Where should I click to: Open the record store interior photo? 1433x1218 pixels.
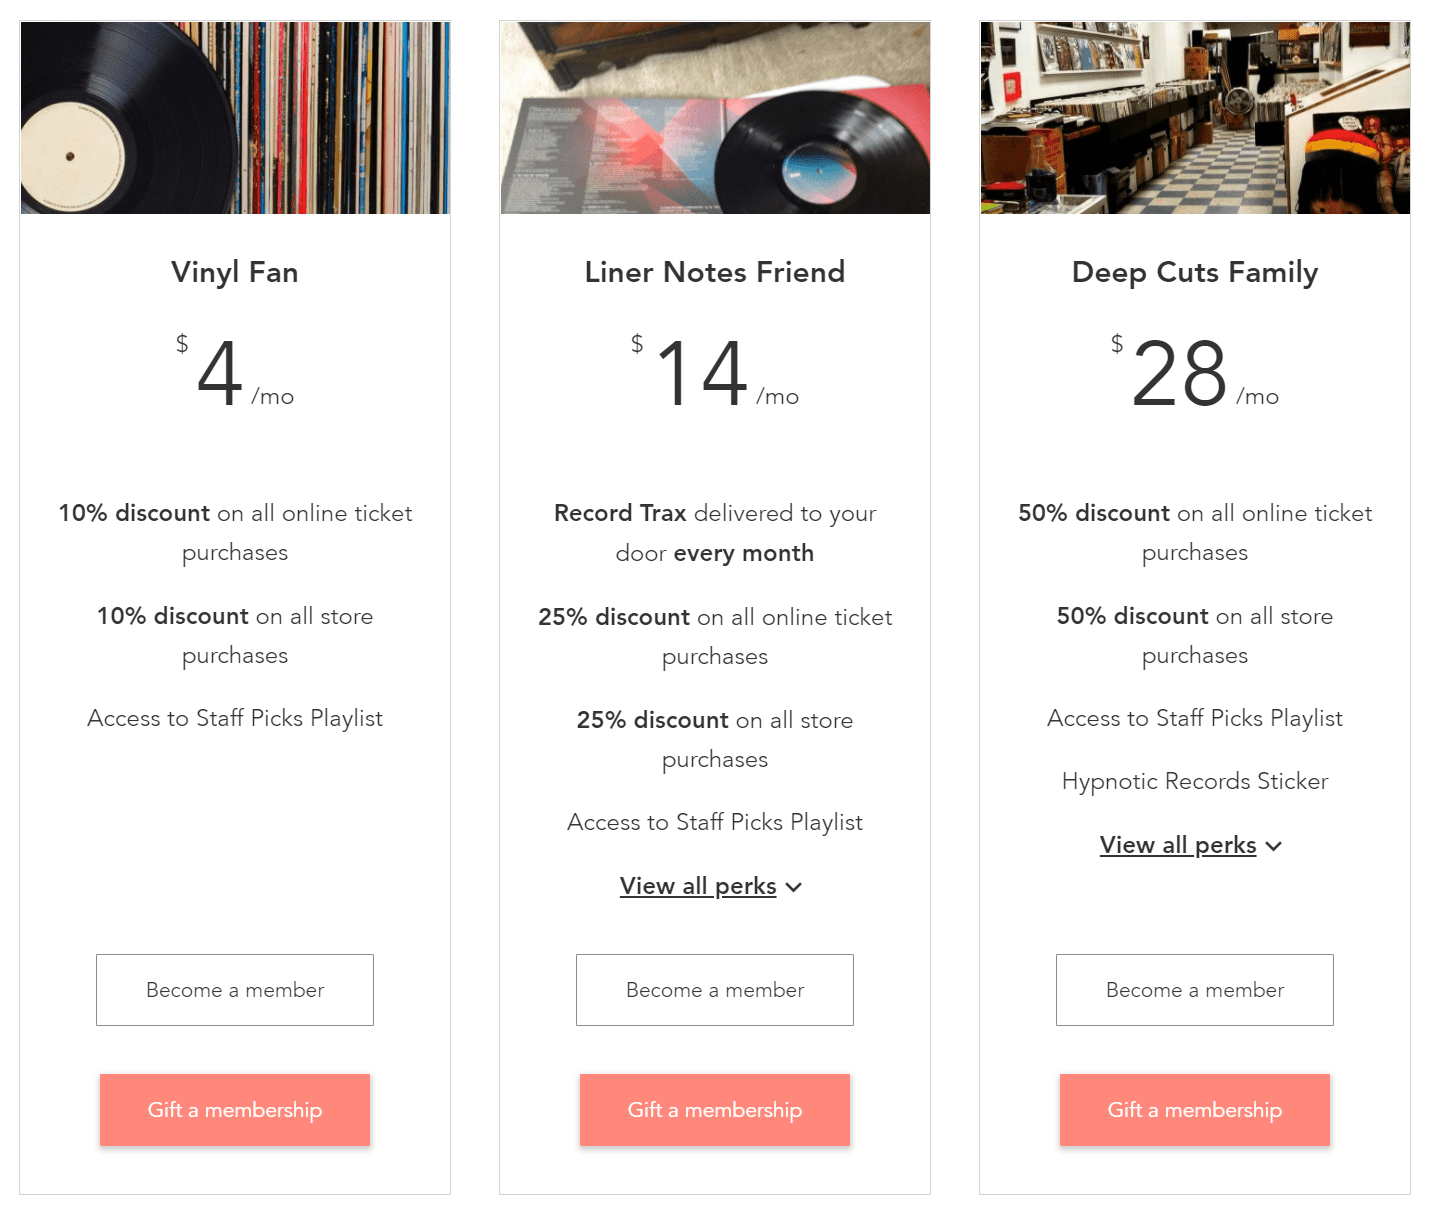point(1195,118)
